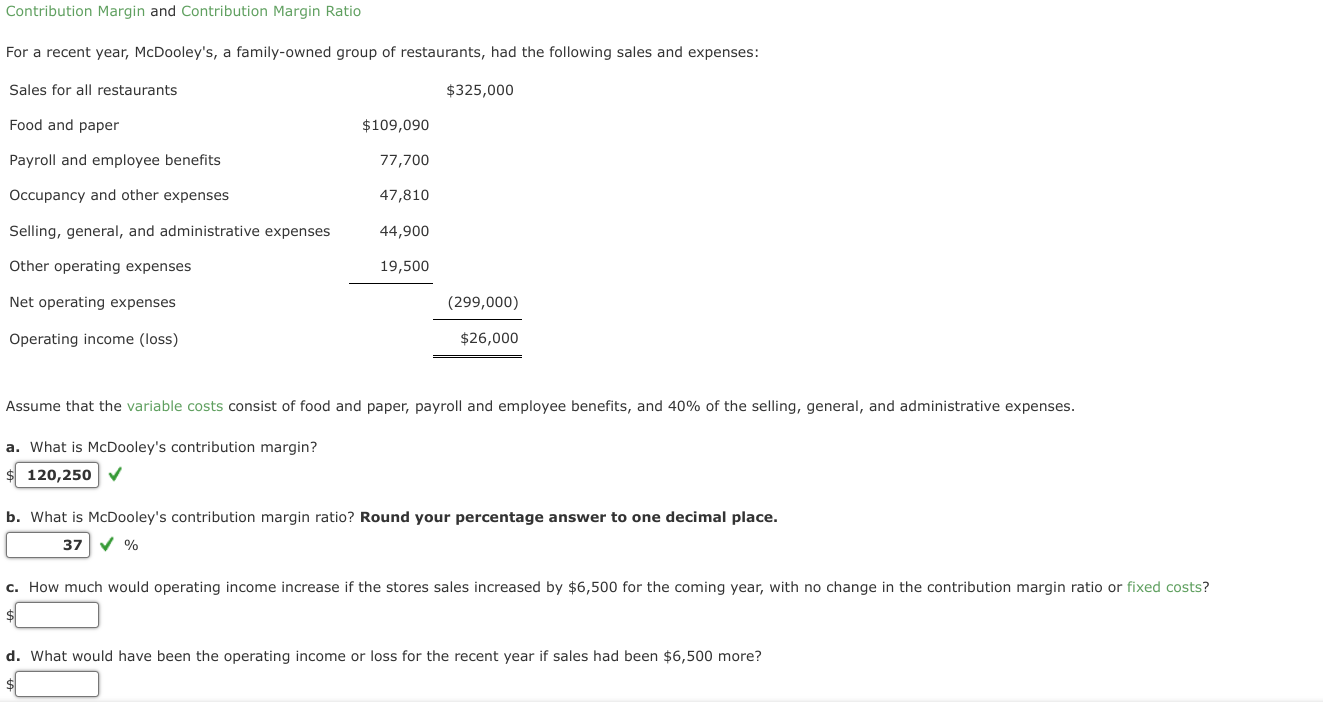Click the green checkmark beside the 120,250 answer
Viewport: 1323px width, 702px height.
coord(113,474)
